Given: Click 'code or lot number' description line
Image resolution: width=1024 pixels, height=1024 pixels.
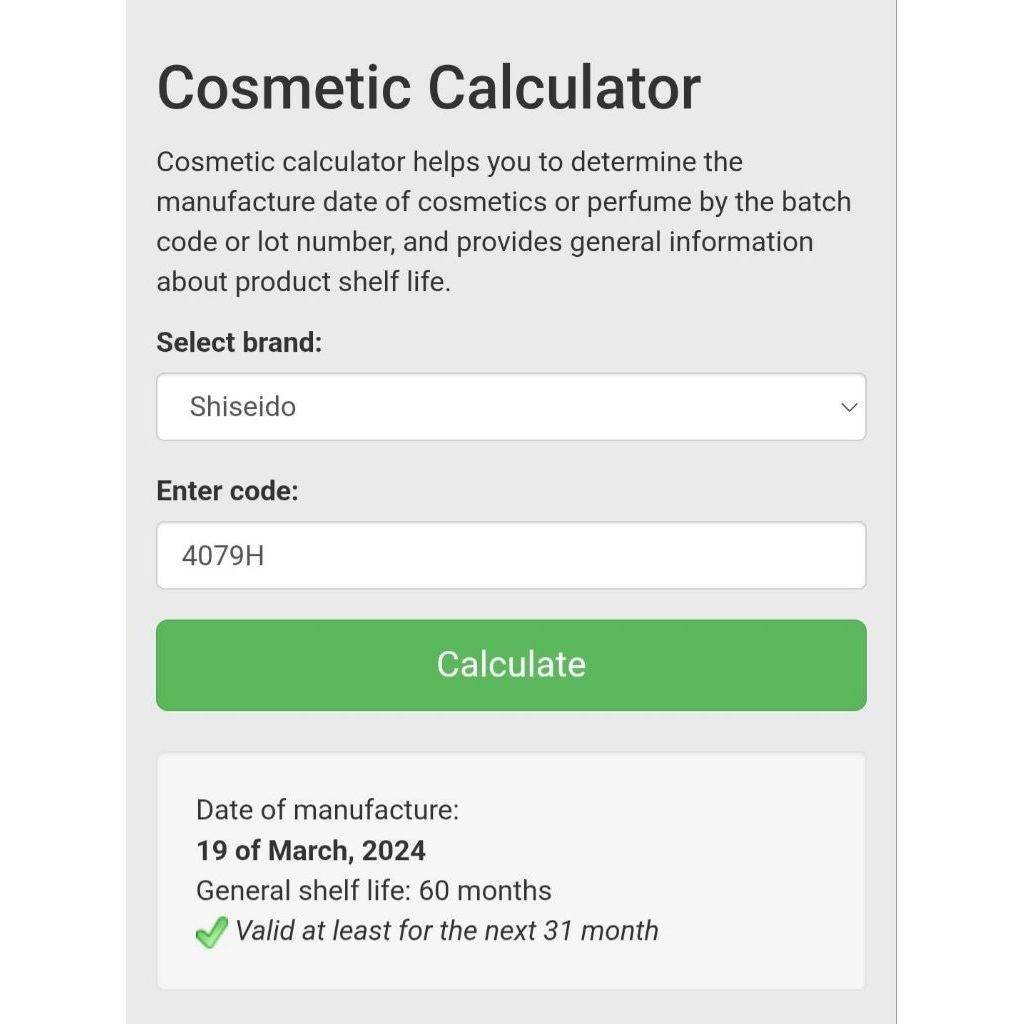Looking at the screenshot, I should (485, 242).
